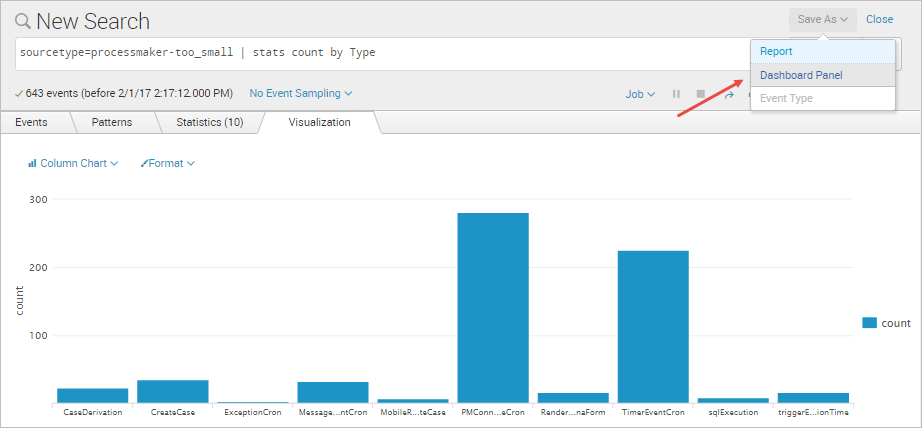Image resolution: width=922 pixels, height=428 pixels.
Task: Open the No Event Sampling dropdown
Action: 300,93
